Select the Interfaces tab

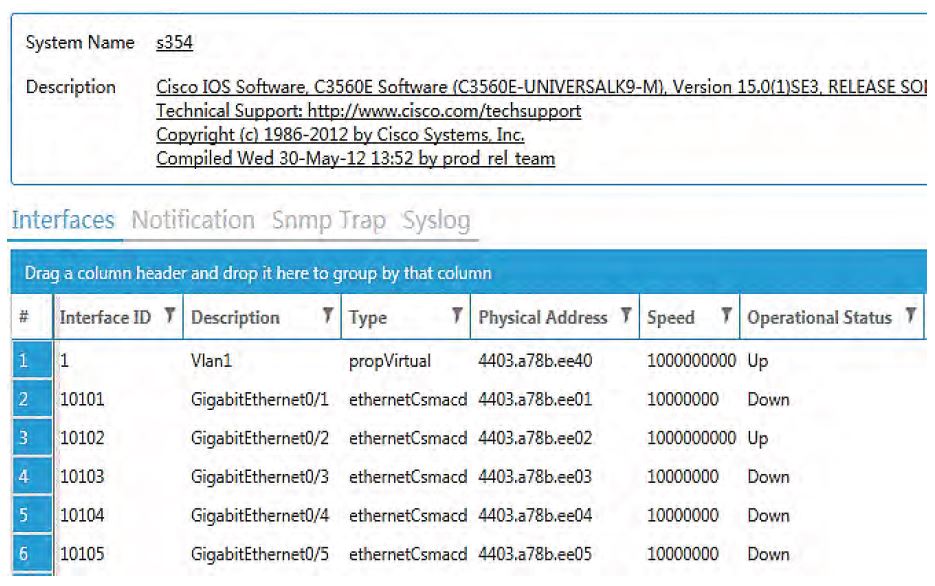[x=63, y=220]
